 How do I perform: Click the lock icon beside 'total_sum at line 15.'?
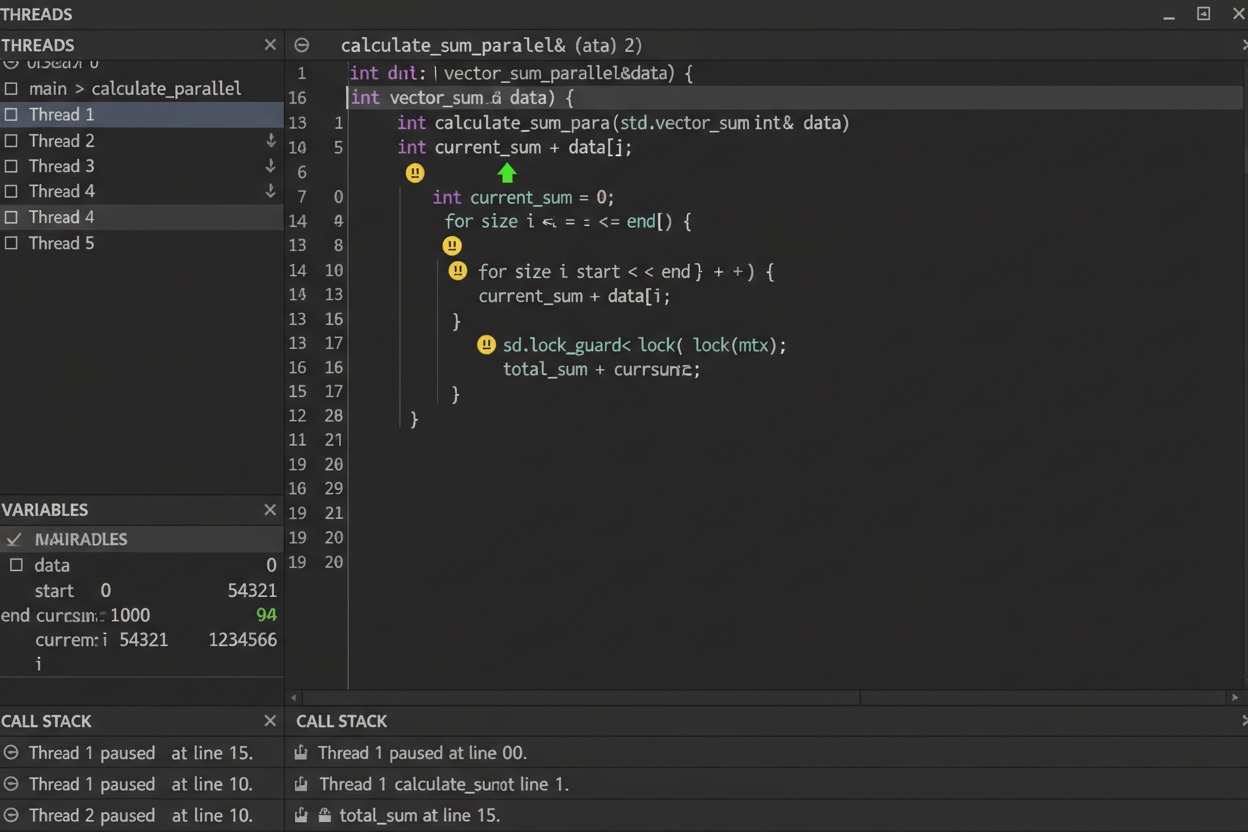(x=325, y=815)
